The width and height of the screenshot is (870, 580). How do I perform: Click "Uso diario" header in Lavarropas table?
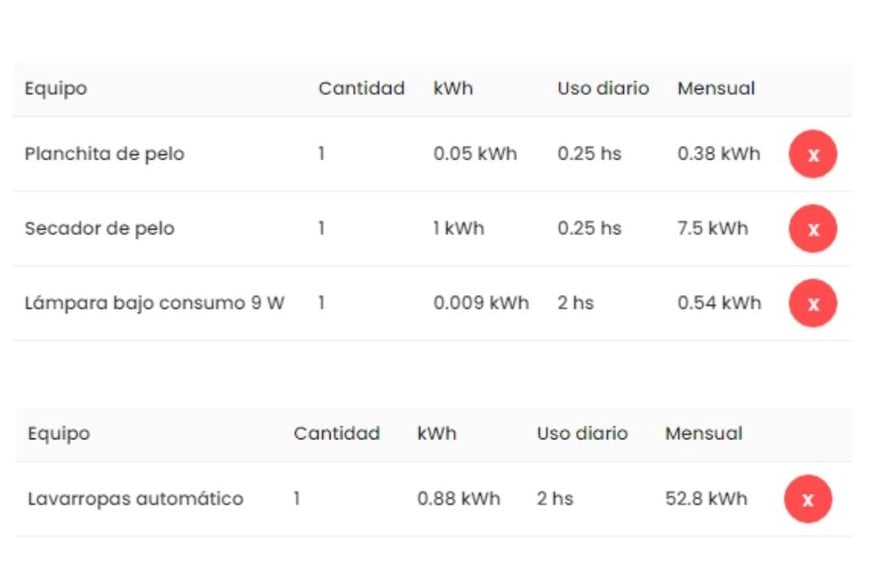click(x=582, y=433)
